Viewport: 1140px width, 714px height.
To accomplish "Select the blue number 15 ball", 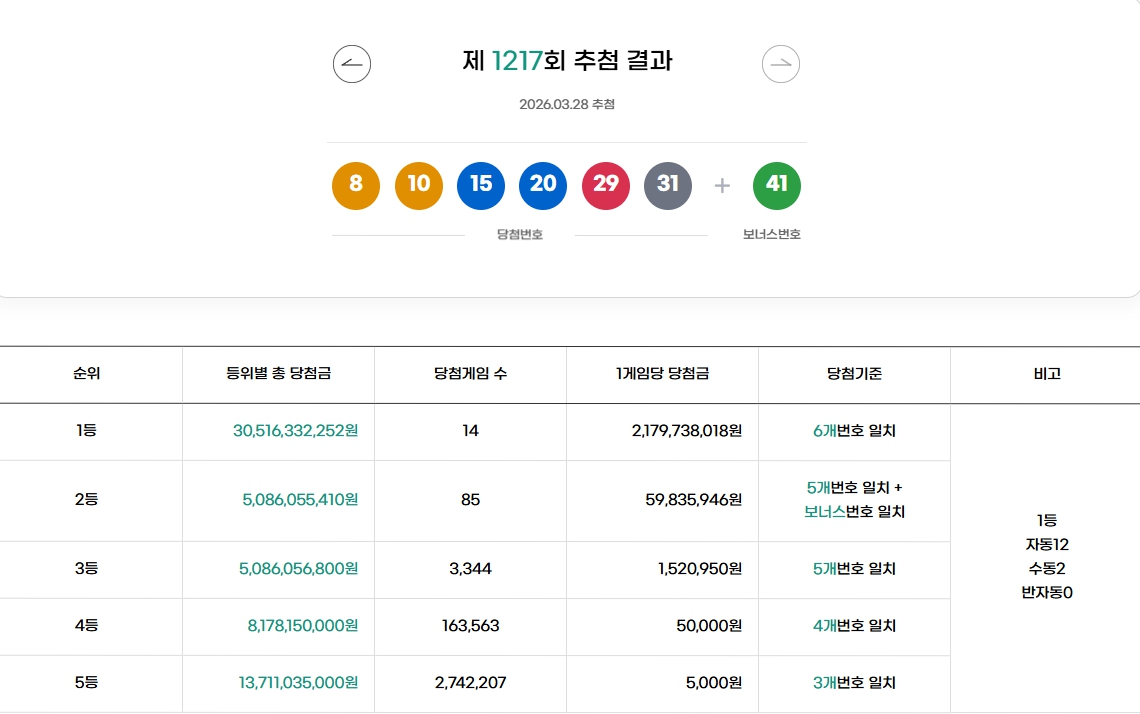I will (x=480, y=185).
